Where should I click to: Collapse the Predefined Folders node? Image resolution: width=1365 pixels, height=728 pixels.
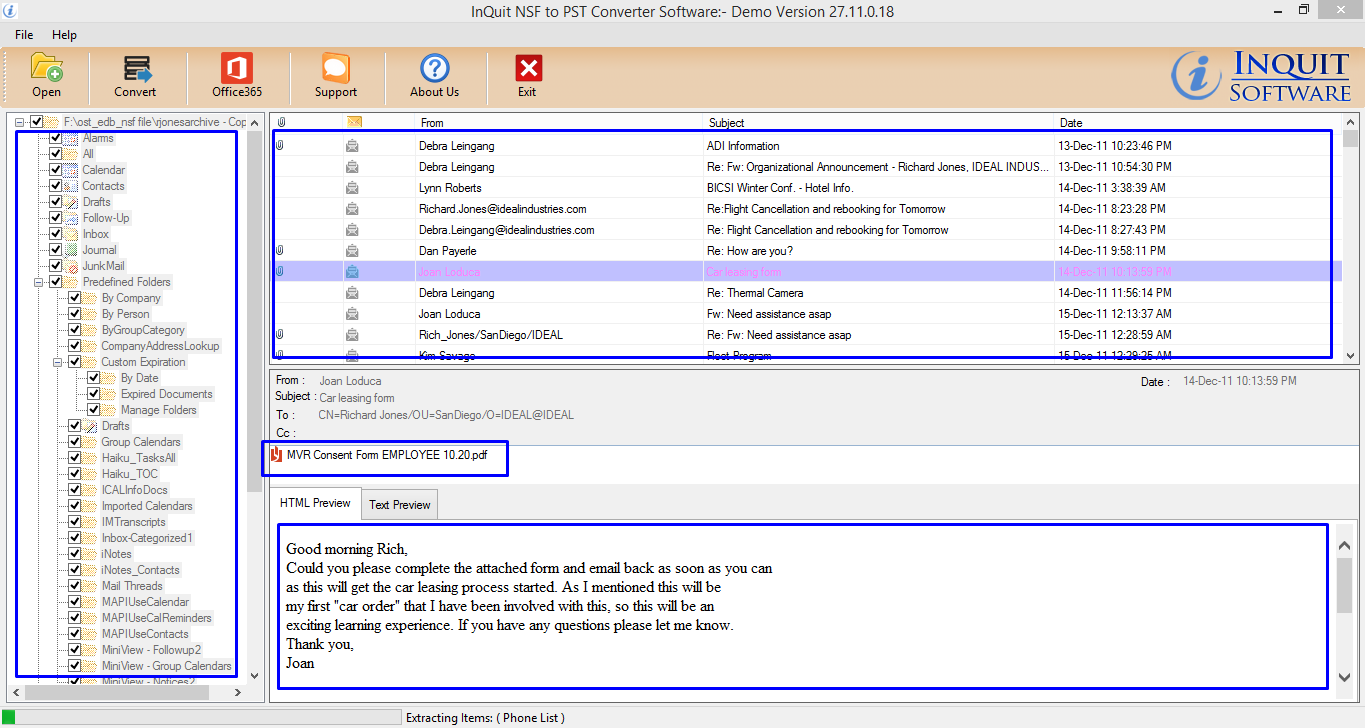(x=39, y=282)
